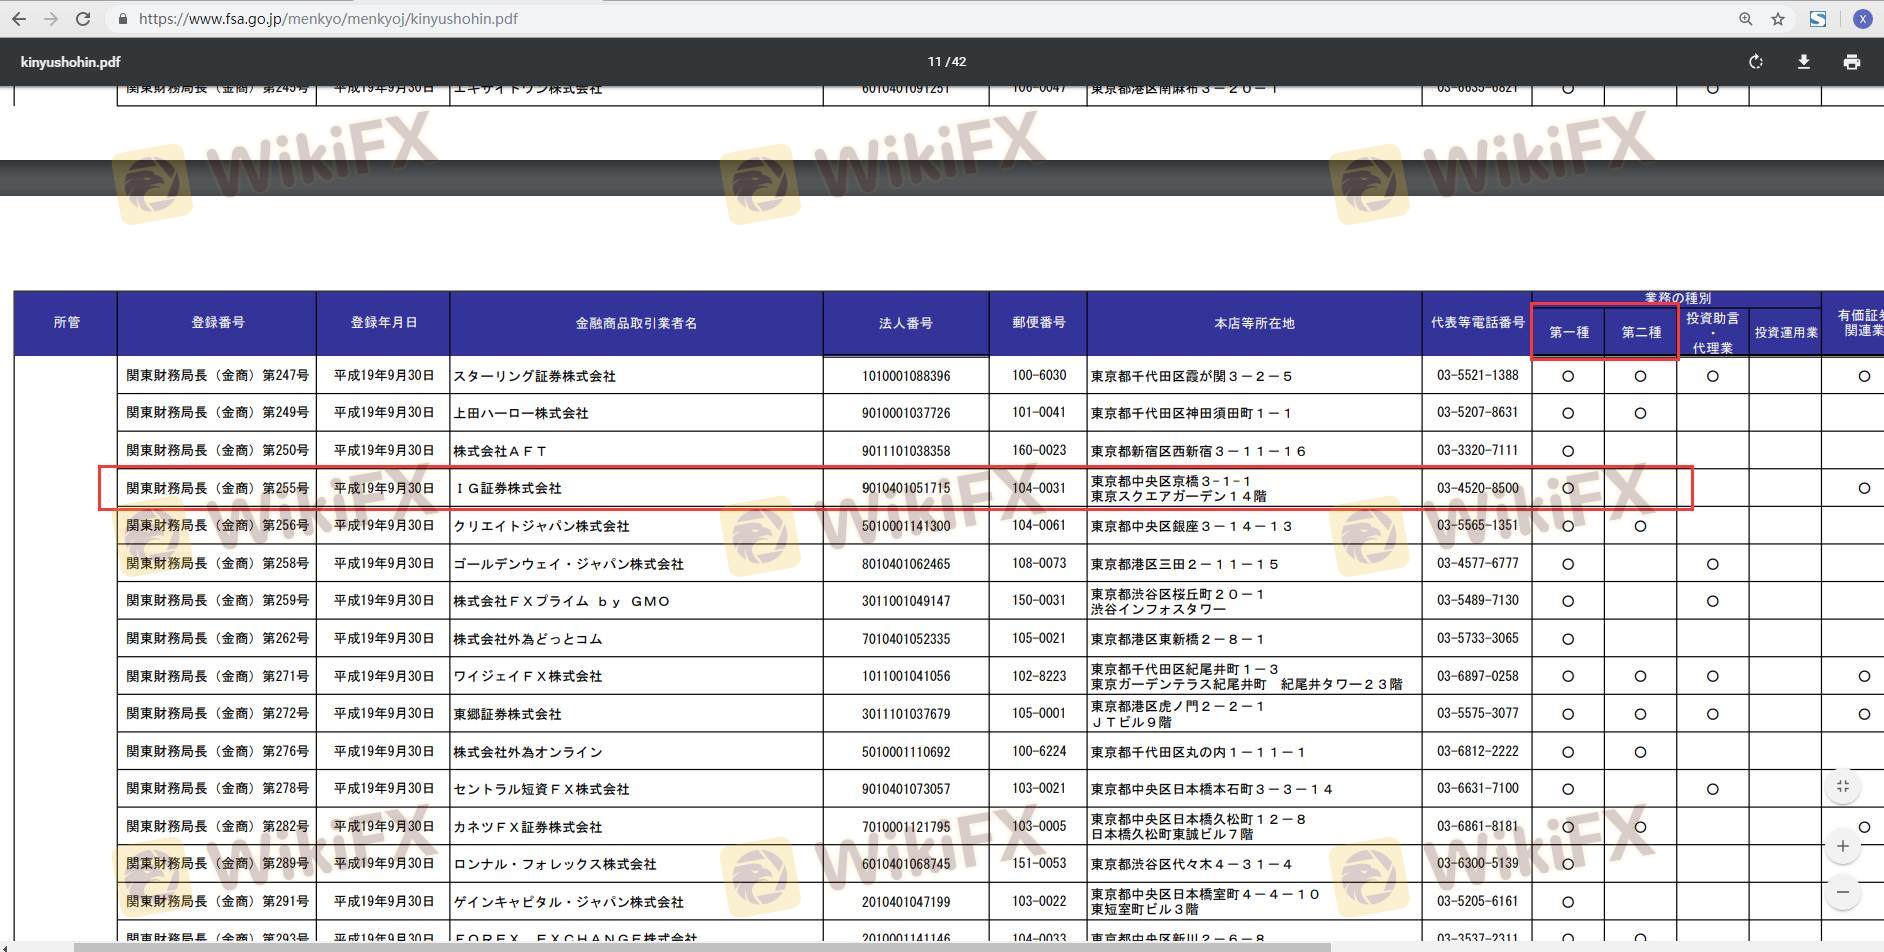Click the 投資運用業 column header
The image size is (1884, 952).
[x=1785, y=332]
